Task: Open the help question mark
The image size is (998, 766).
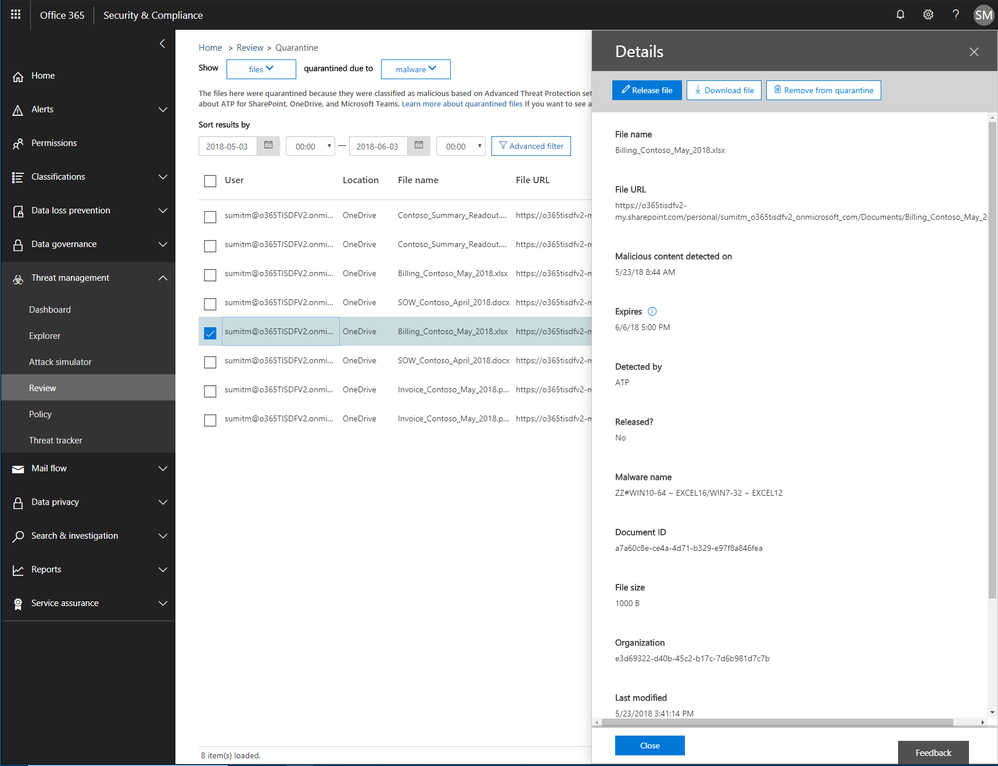Action: click(955, 14)
